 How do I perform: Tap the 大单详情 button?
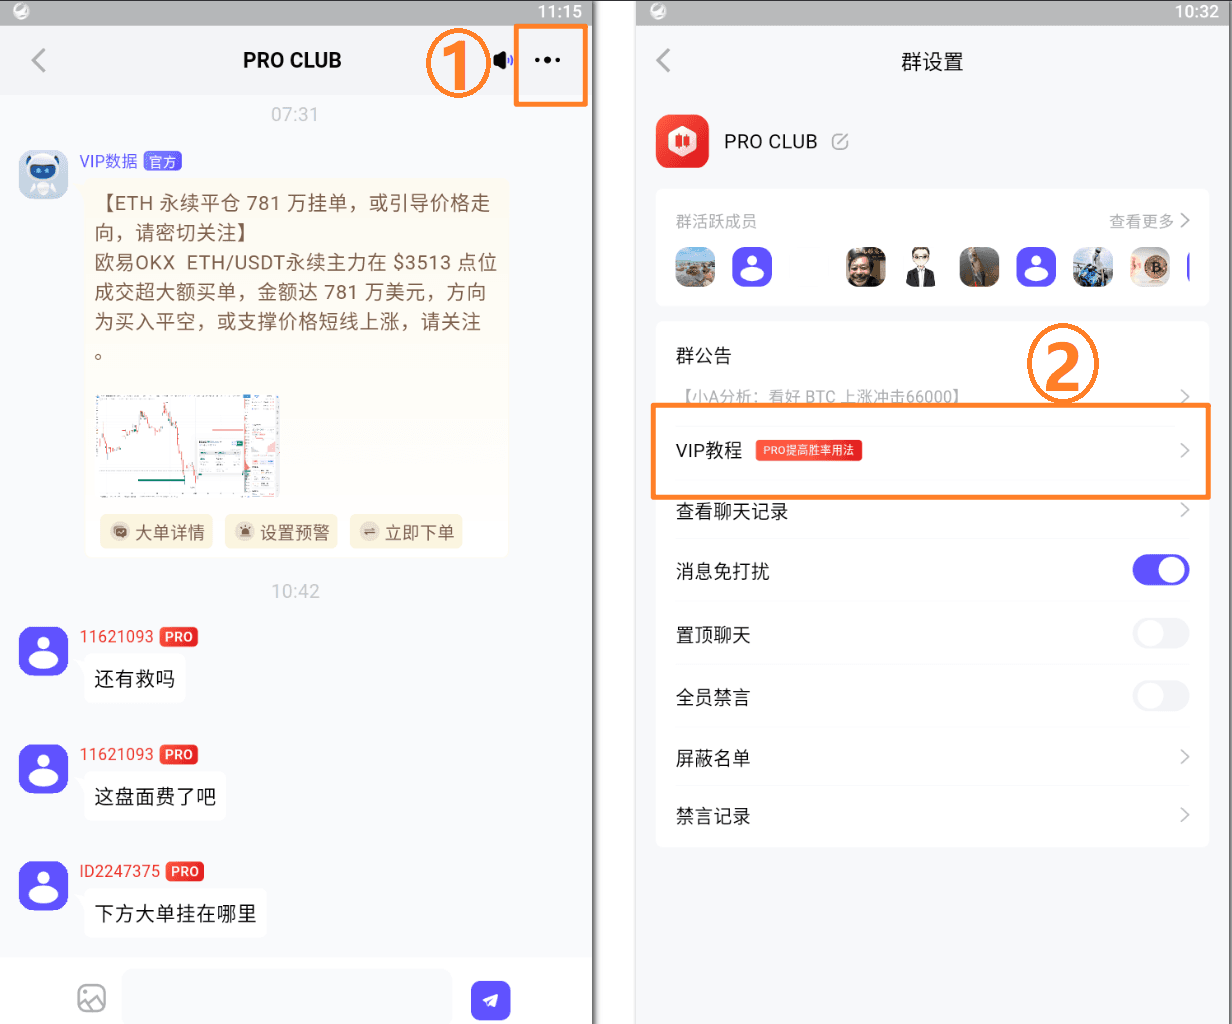[157, 533]
